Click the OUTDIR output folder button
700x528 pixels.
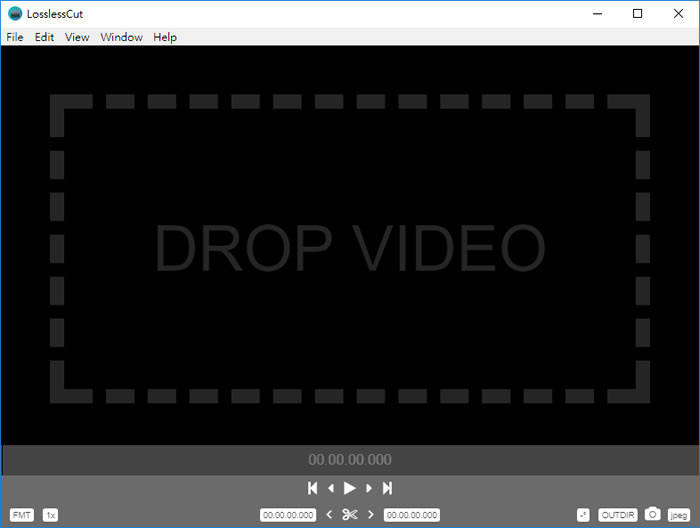tap(617, 515)
